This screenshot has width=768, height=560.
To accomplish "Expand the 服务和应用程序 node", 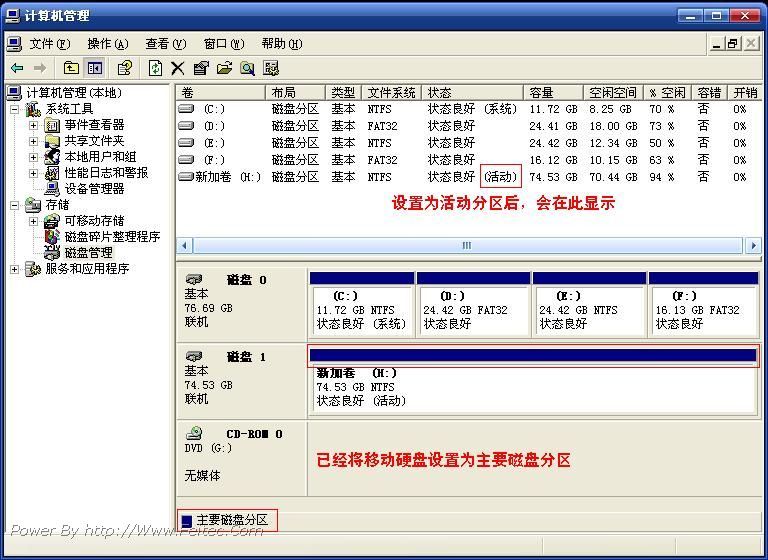I will pyautogui.click(x=15, y=269).
